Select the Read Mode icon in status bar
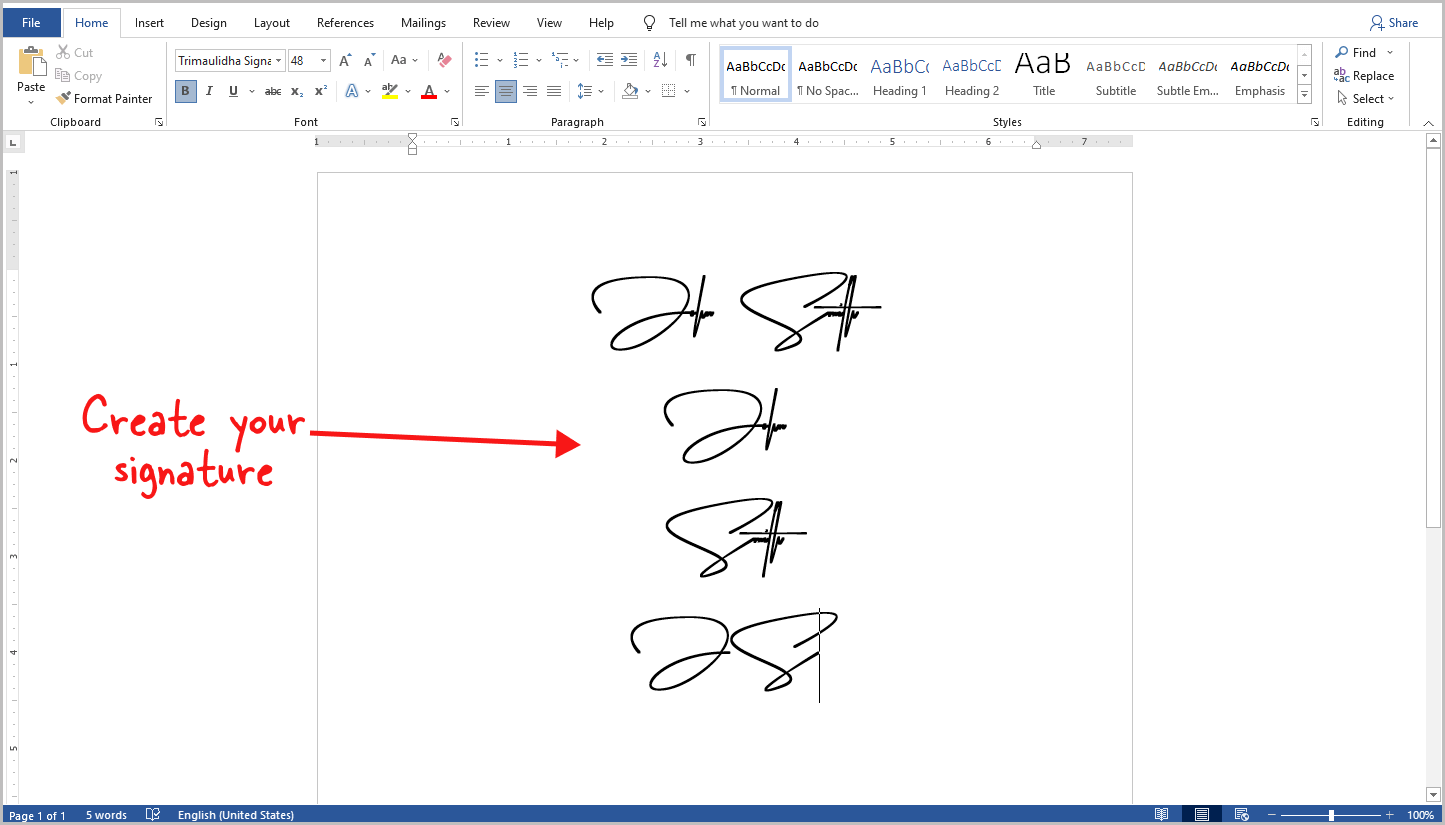 pyautogui.click(x=1162, y=814)
